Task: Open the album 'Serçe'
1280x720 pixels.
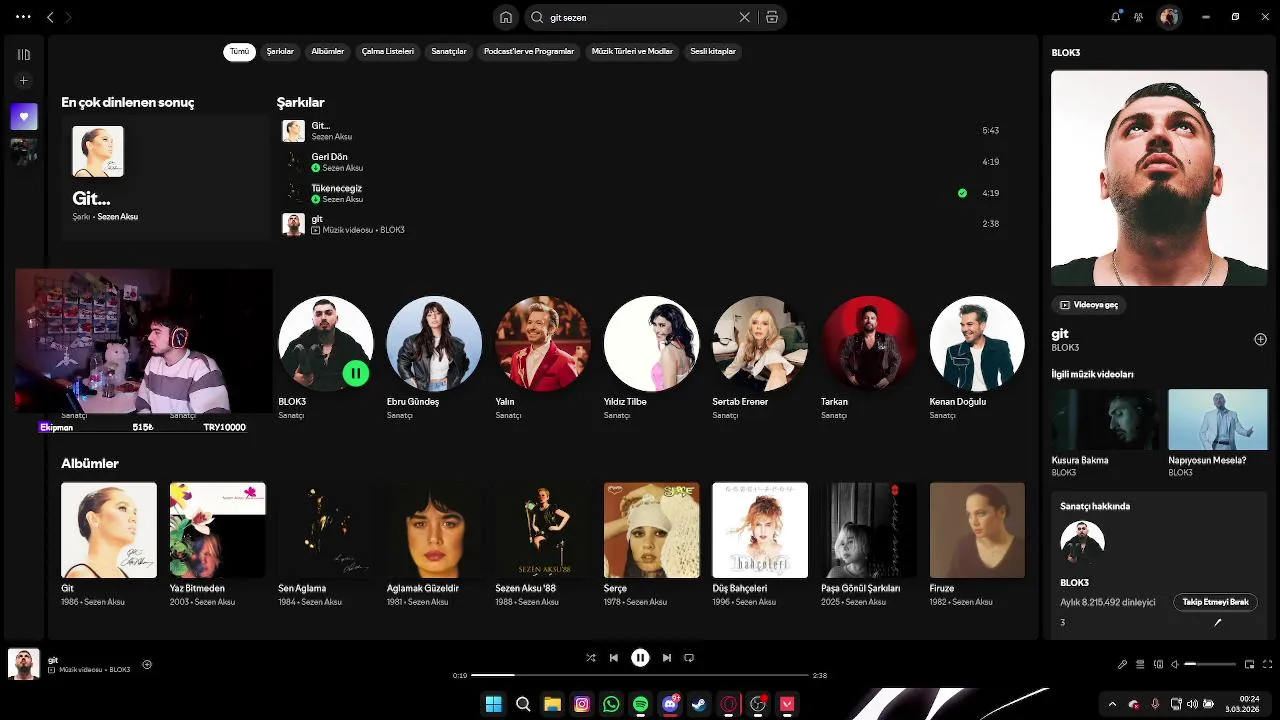Action: [651, 544]
